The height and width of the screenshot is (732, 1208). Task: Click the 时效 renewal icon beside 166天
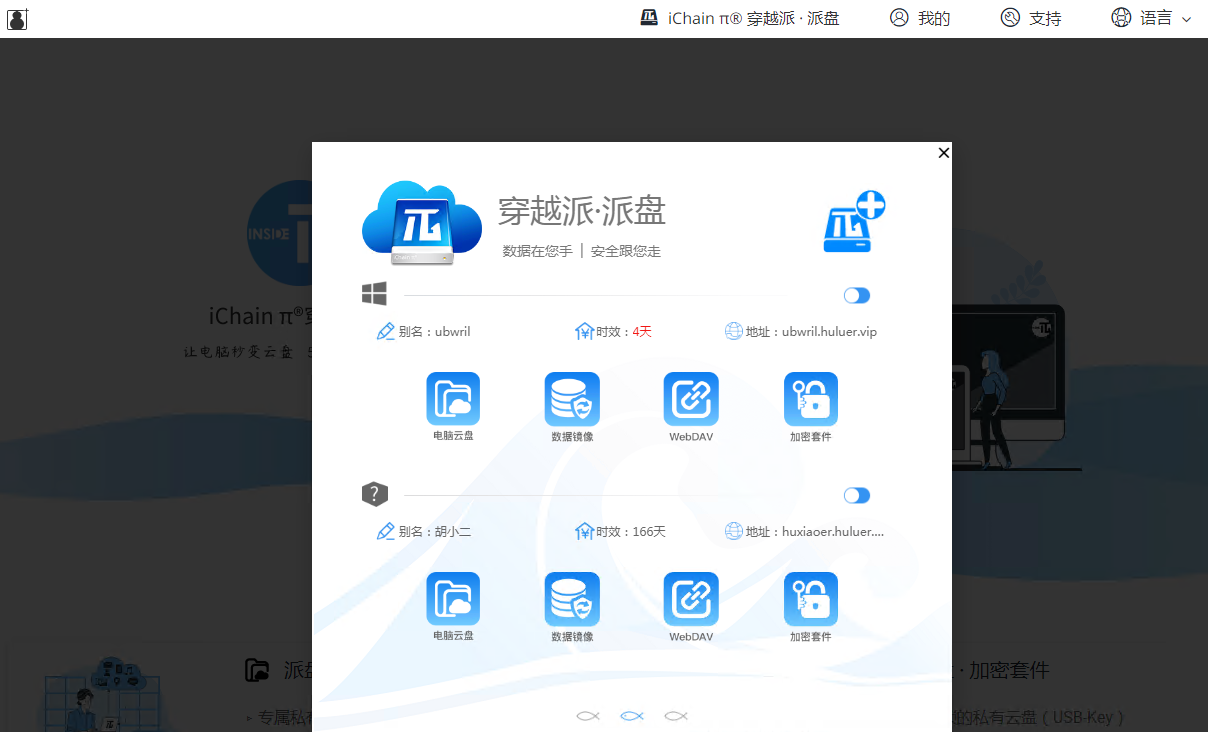(585, 531)
